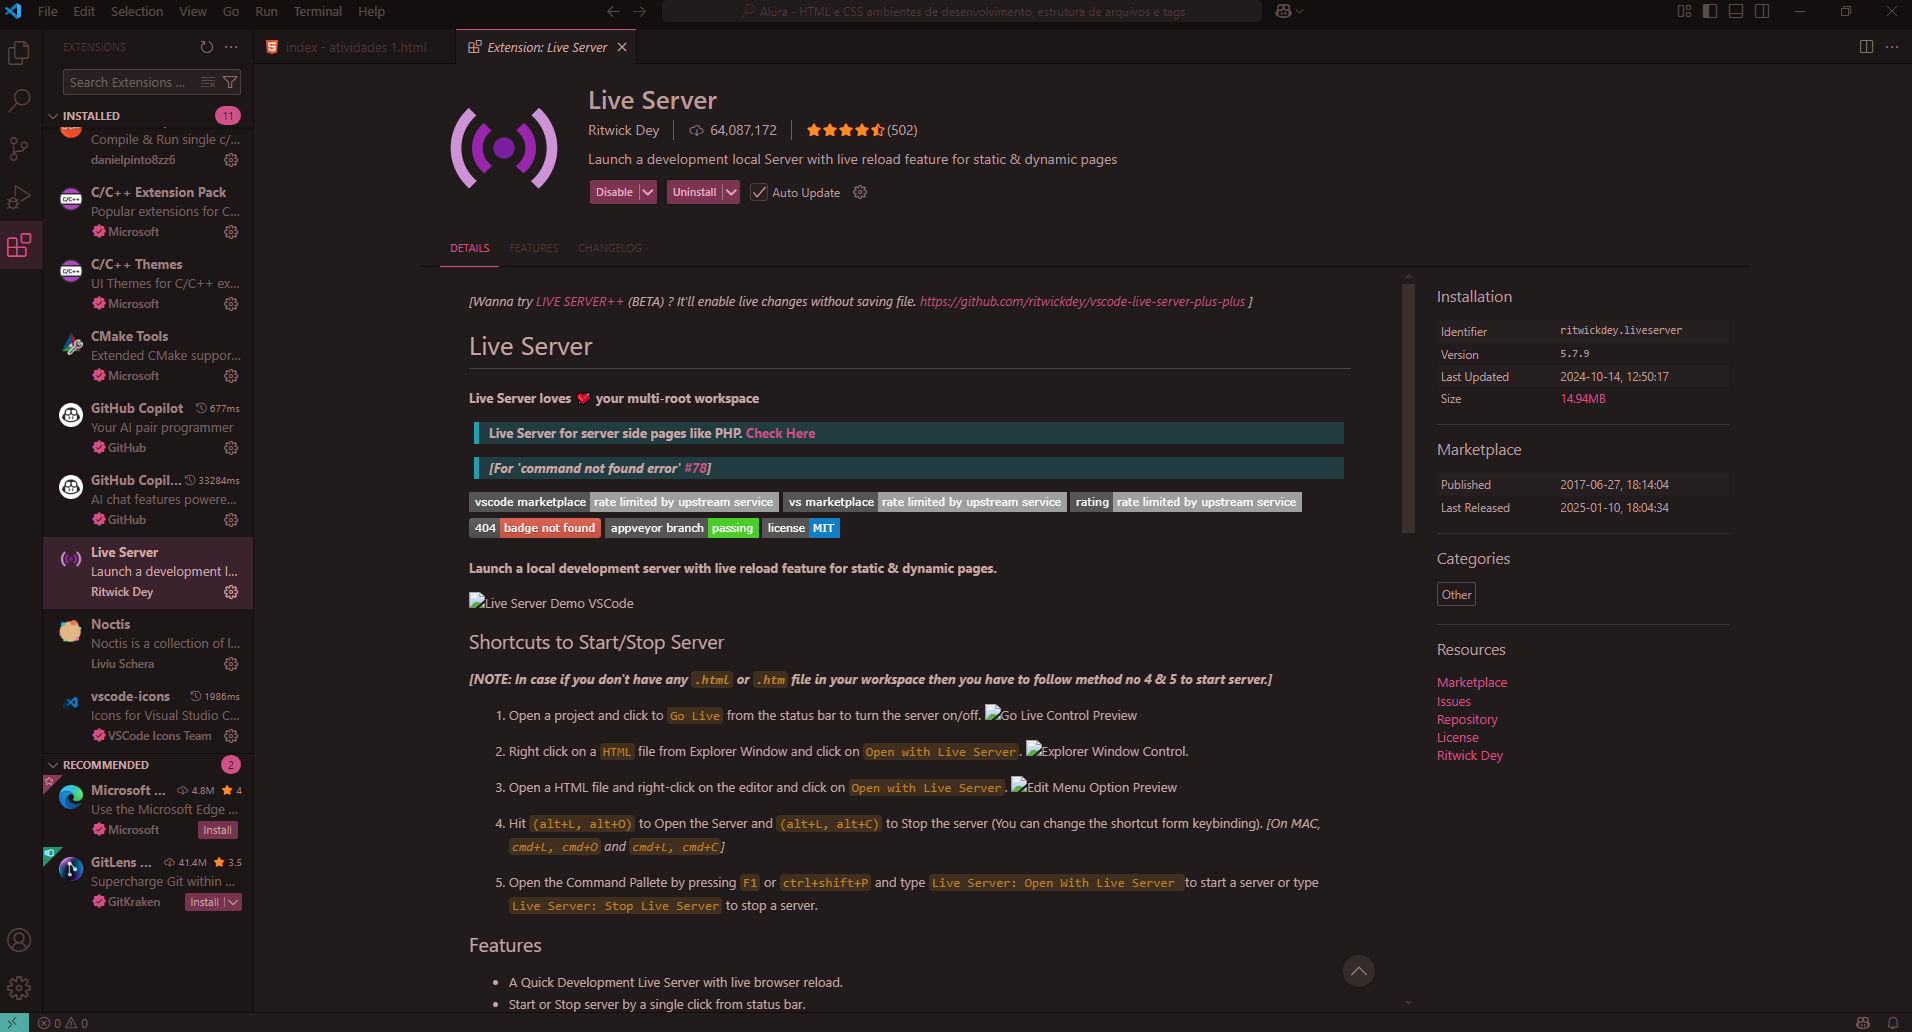The image size is (1912, 1032).
Task: Open Copilot dropdown chevron in title bar
Action: click(x=1300, y=11)
